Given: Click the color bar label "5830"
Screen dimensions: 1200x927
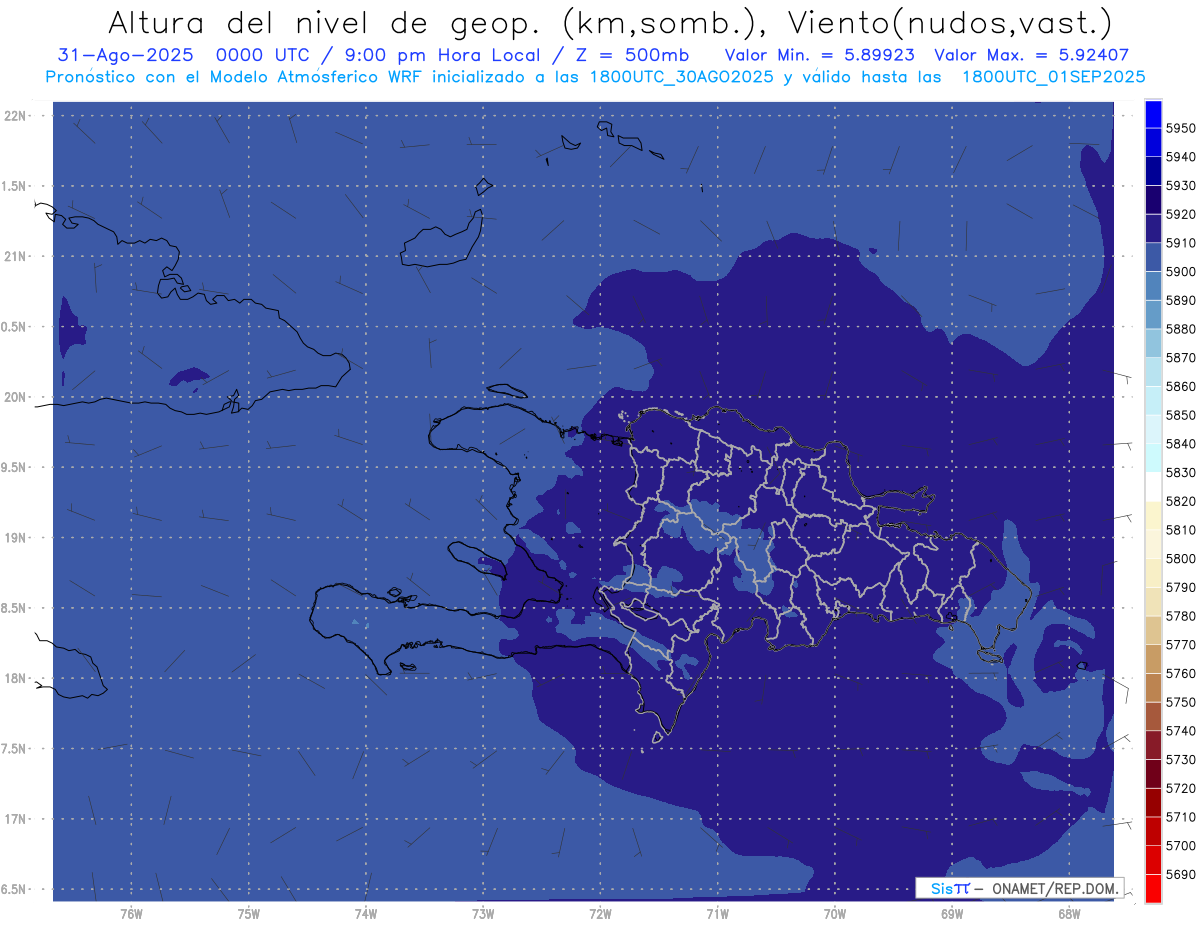Looking at the screenshot, I should (x=1180, y=472).
